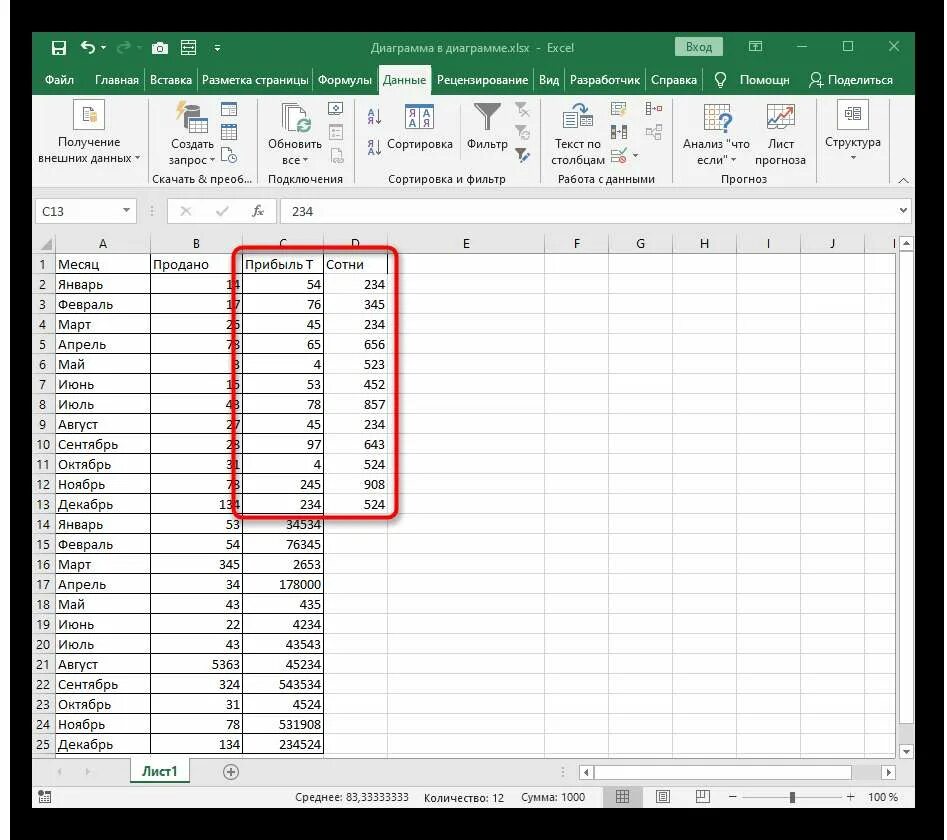
Task: Add a new sheet with plus icon
Action: (x=231, y=772)
